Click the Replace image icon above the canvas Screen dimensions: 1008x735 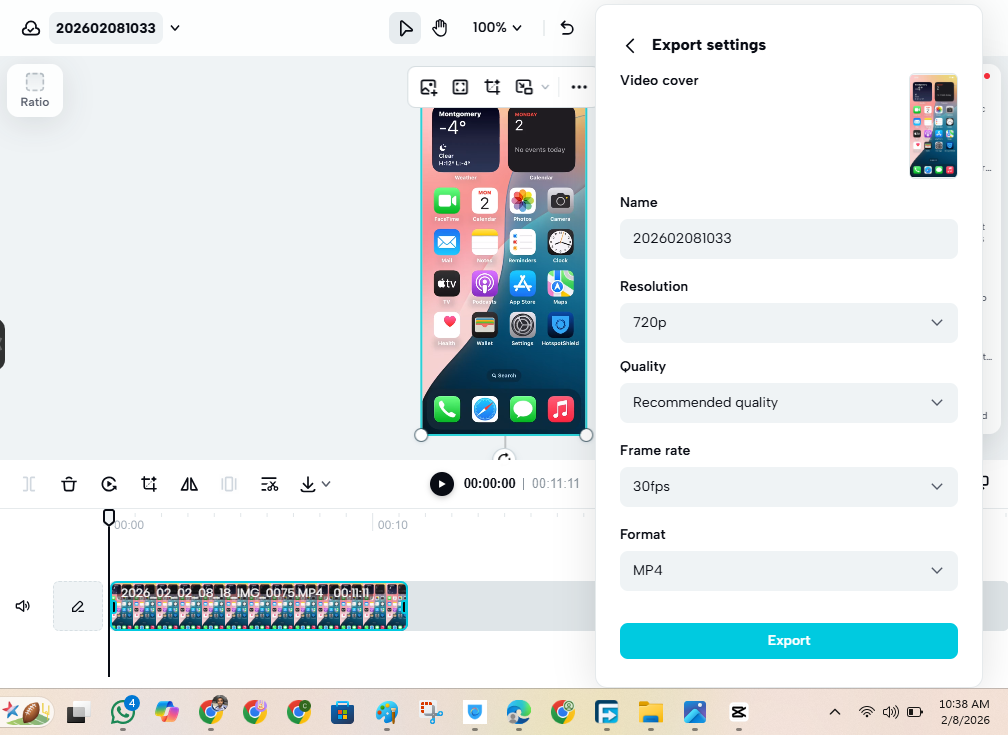[428, 87]
